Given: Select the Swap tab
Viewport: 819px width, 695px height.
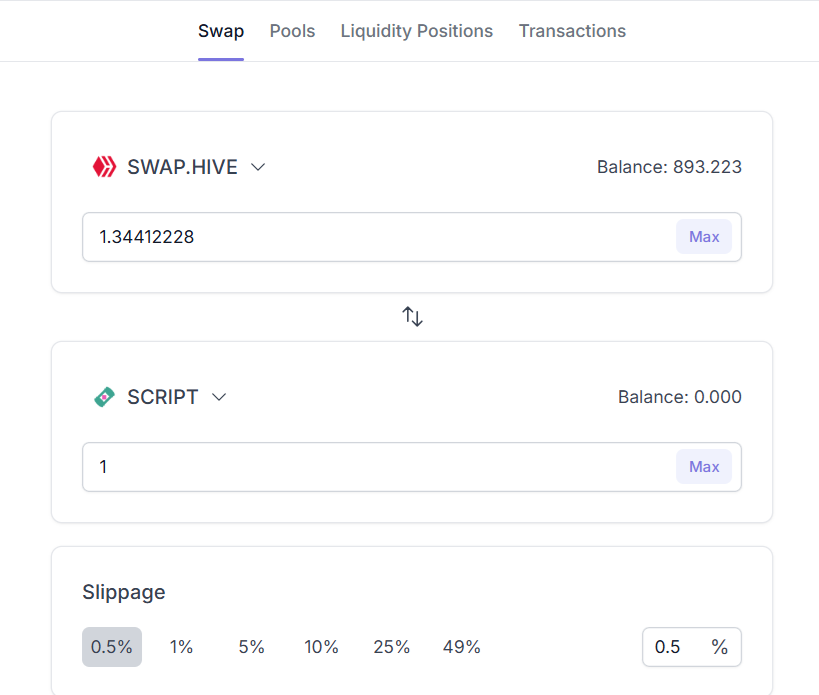Looking at the screenshot, I should (221, 31).
